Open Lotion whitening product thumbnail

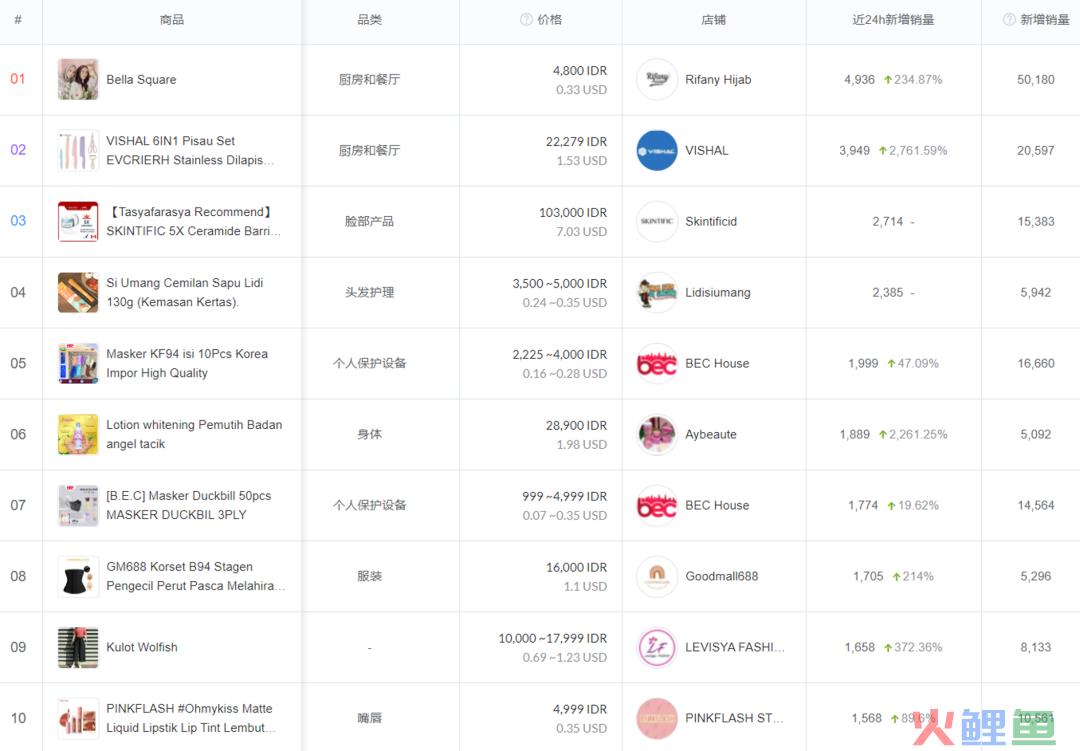click(78, 434)
